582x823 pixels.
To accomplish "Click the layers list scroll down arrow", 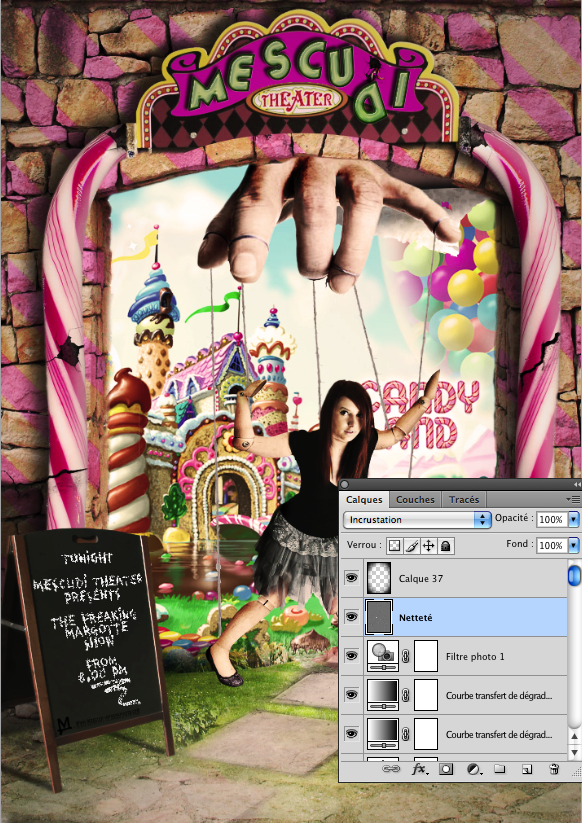I will (x=575, y=752).
